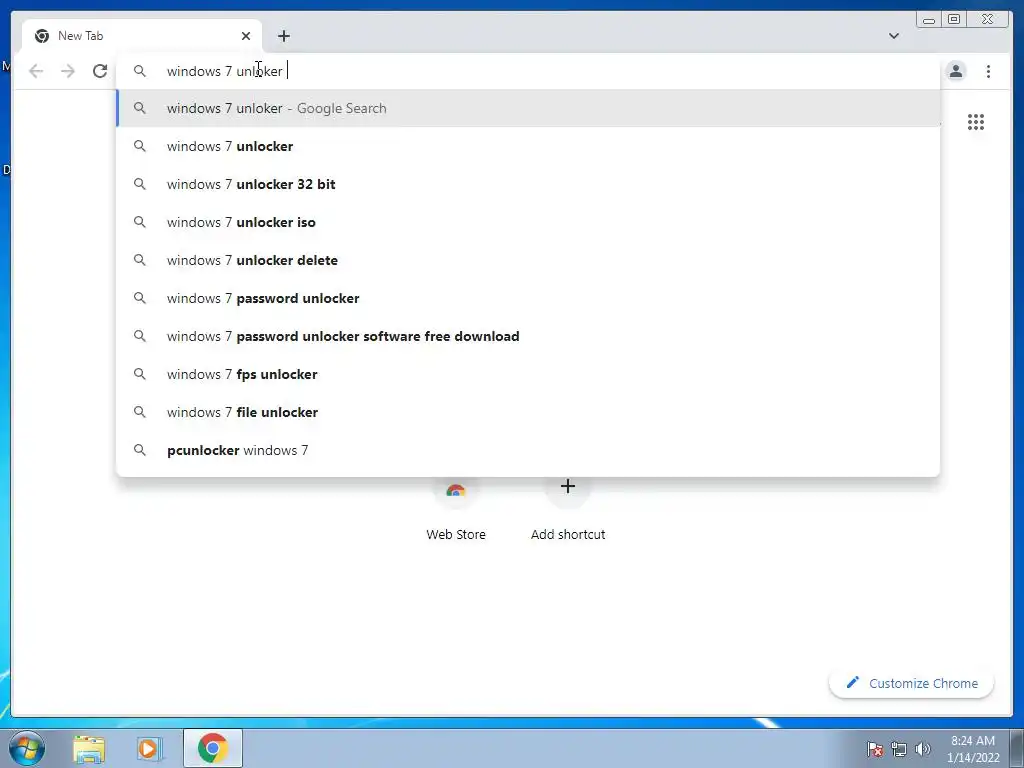
Task: Open the Web Store shortcut
Action: tap(456, 509)
